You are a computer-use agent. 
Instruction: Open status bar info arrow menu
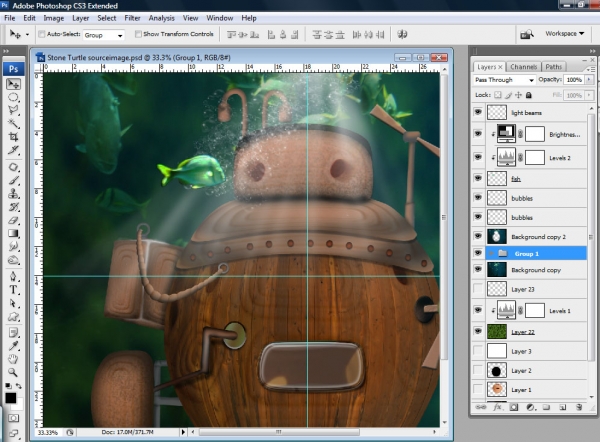pyautogui.click(x=183, y=432)
